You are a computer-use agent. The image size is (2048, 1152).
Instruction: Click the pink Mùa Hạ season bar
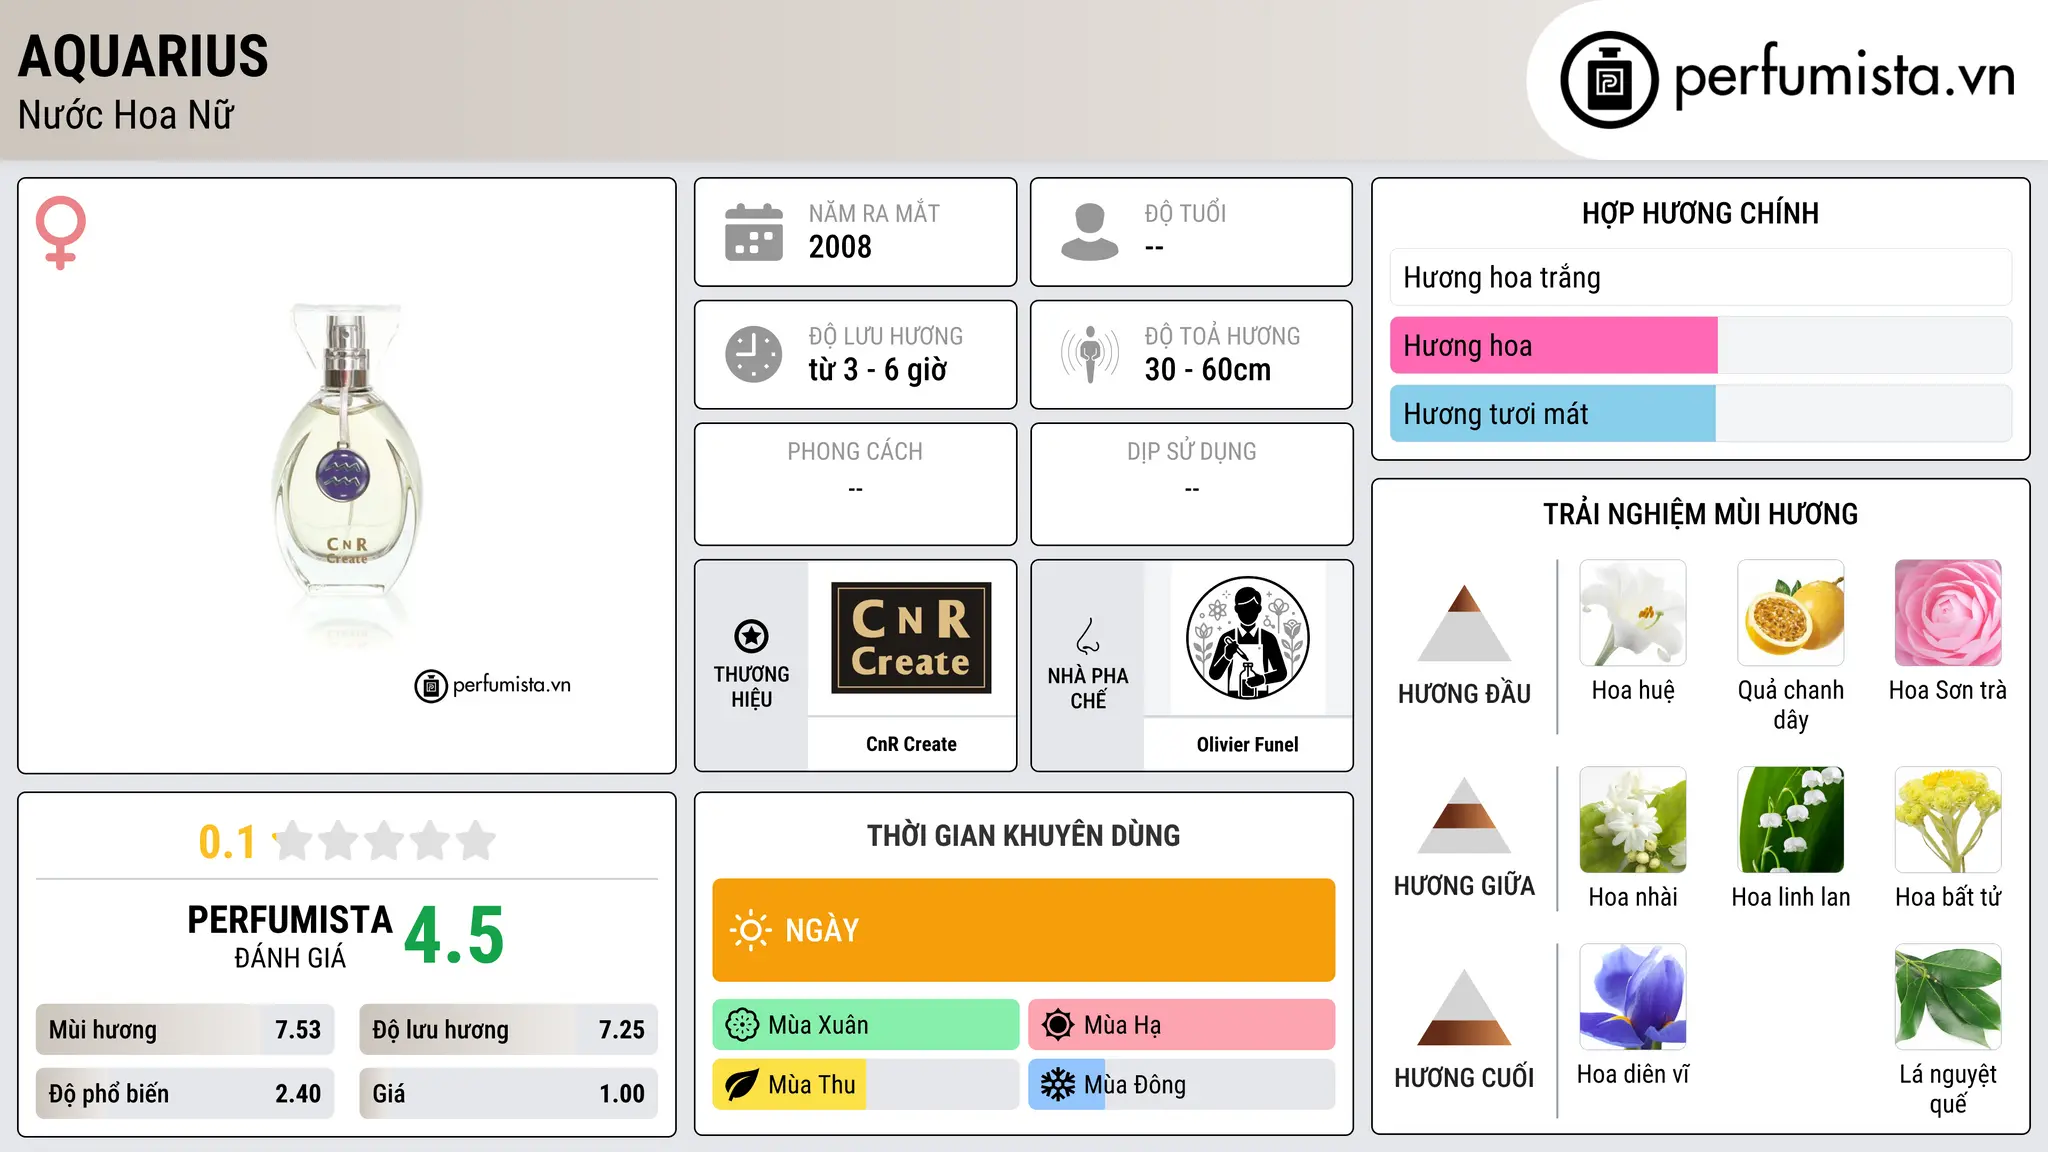click(1182, 1025)
